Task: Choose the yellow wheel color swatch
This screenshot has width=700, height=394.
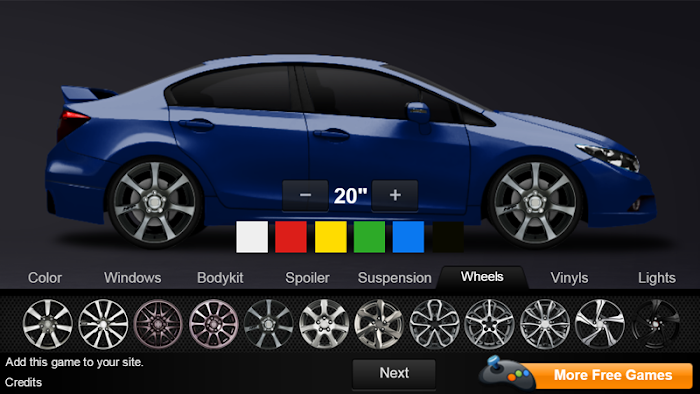Action: (331, 237)
